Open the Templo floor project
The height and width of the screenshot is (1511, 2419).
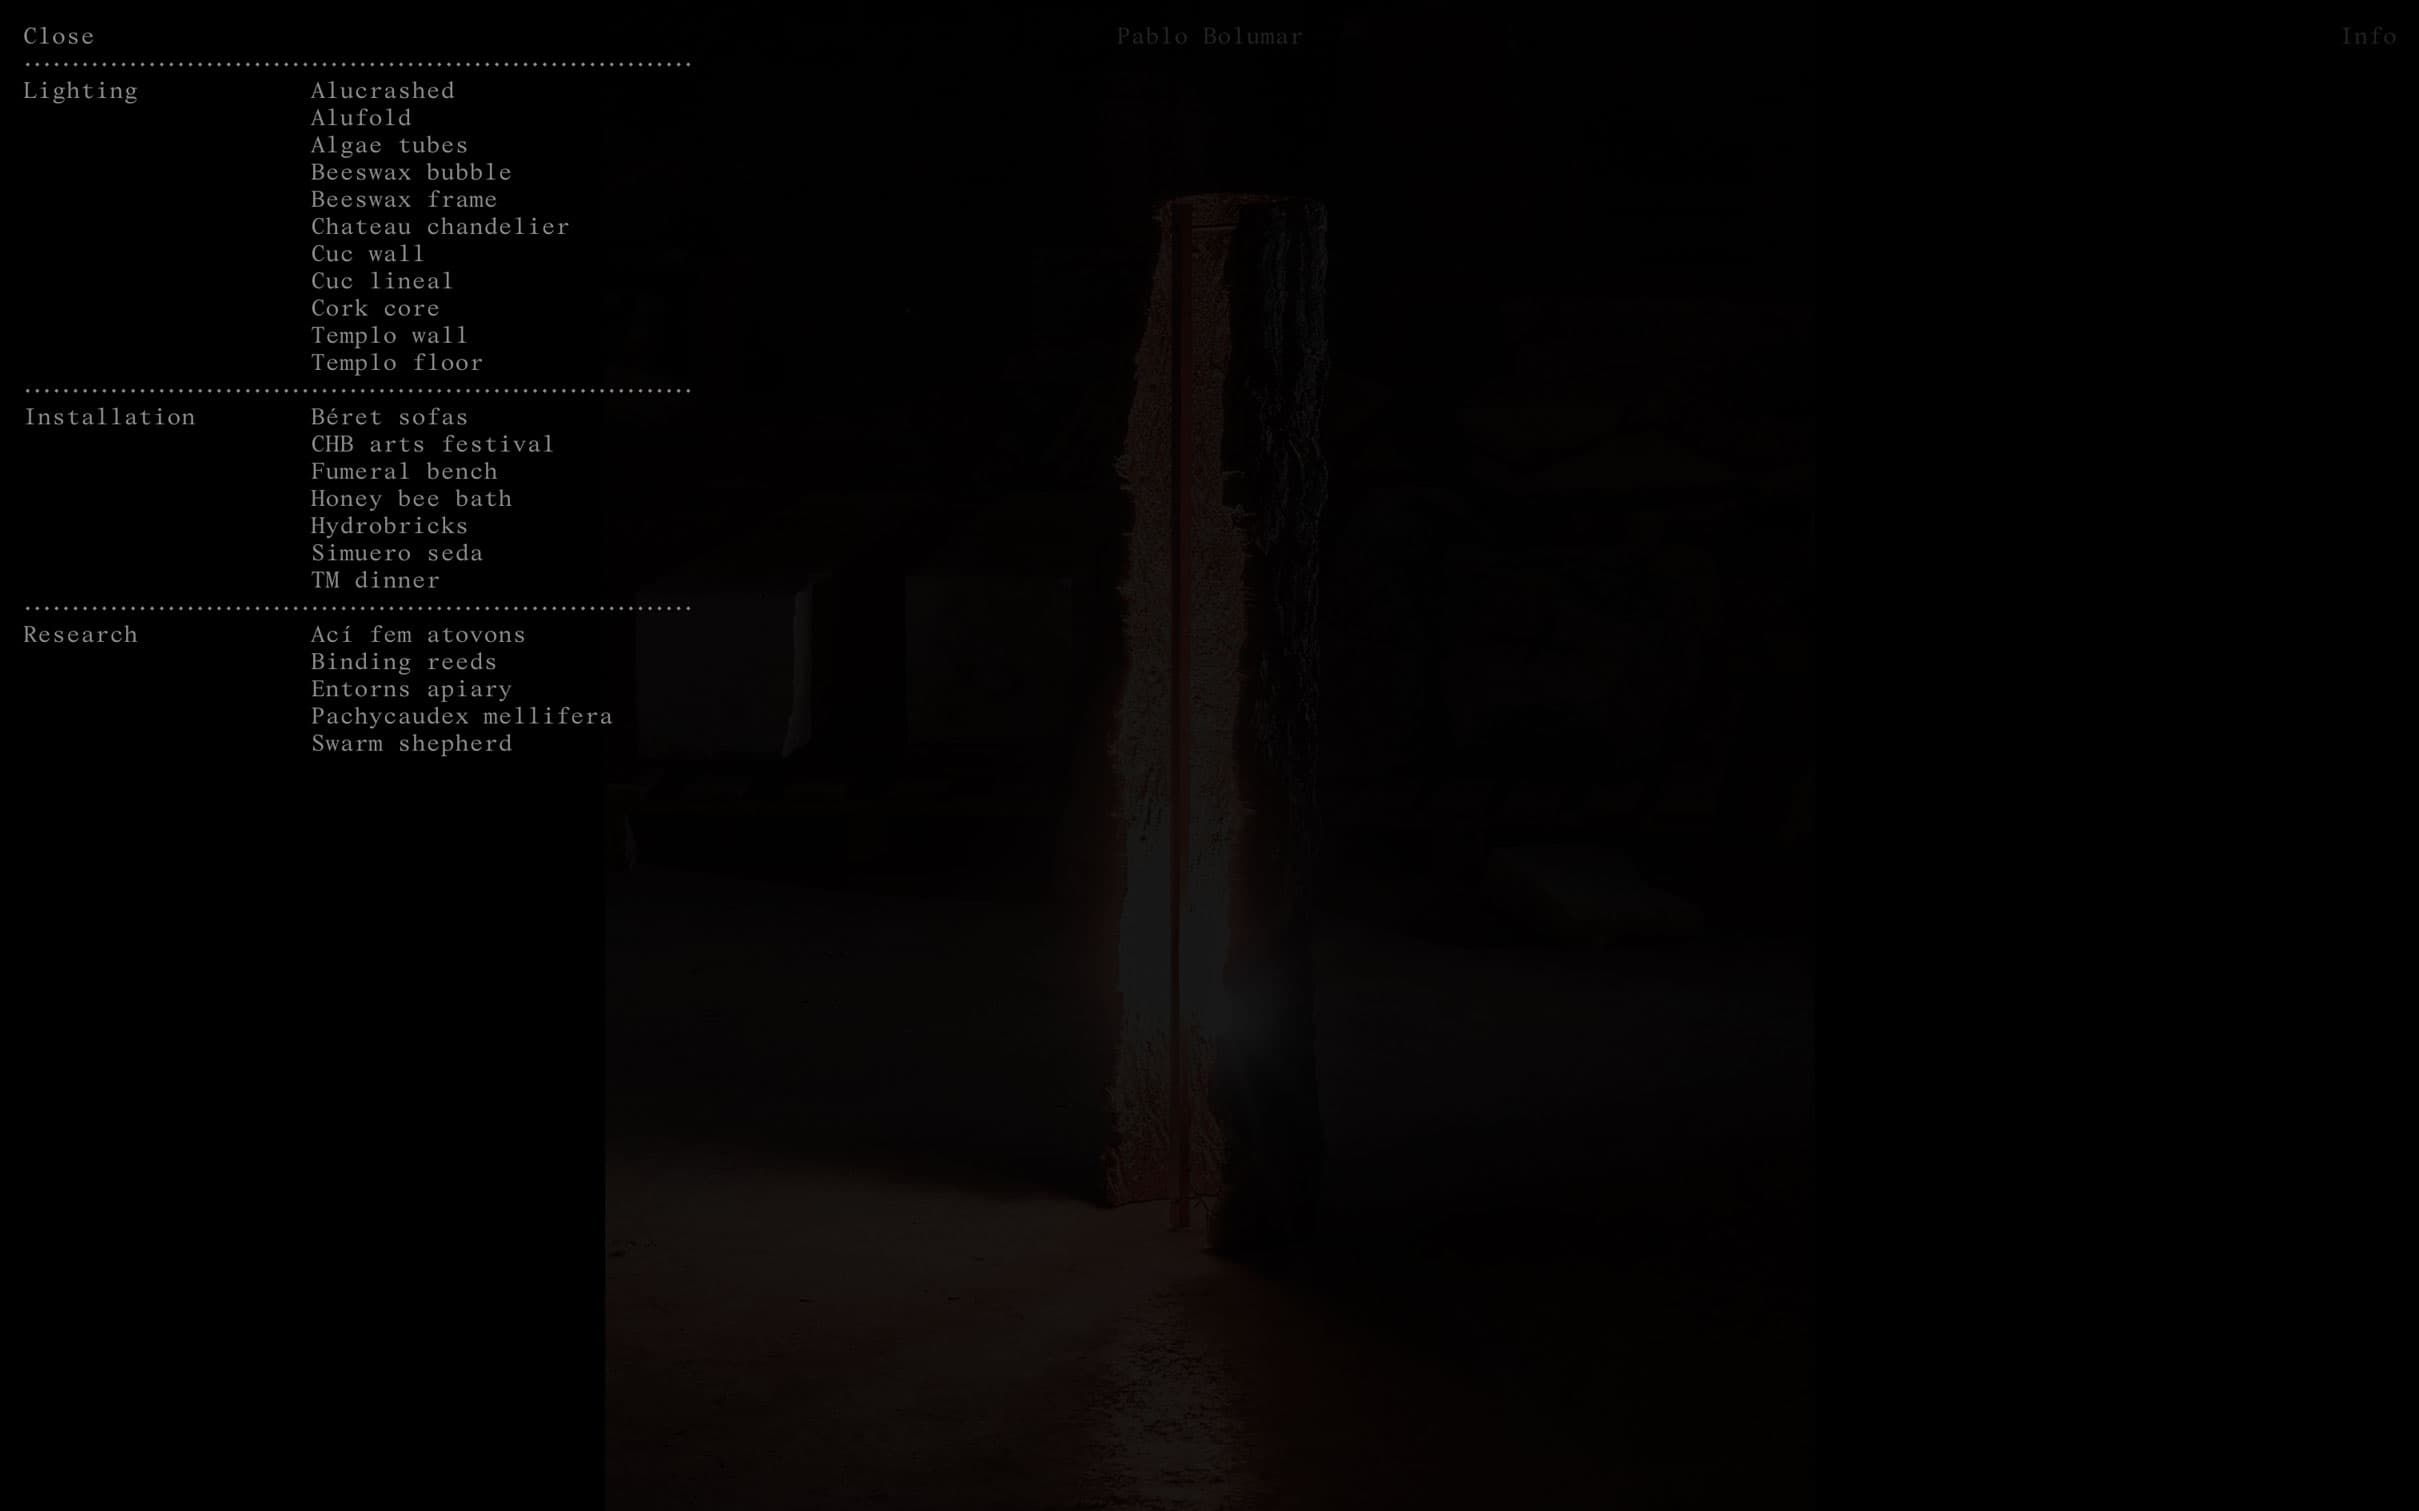click(x=397, y=362)
